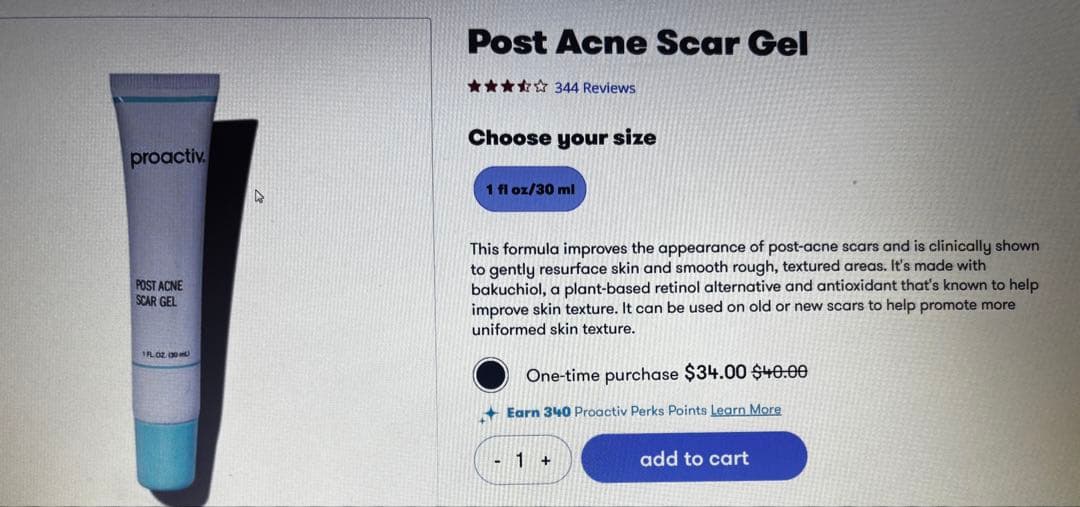This screenshot has height=507, width=1080.
Task: Choose the 1 fl oz/30 ml size
Action: pyautogui.click(x=530, y=189)
